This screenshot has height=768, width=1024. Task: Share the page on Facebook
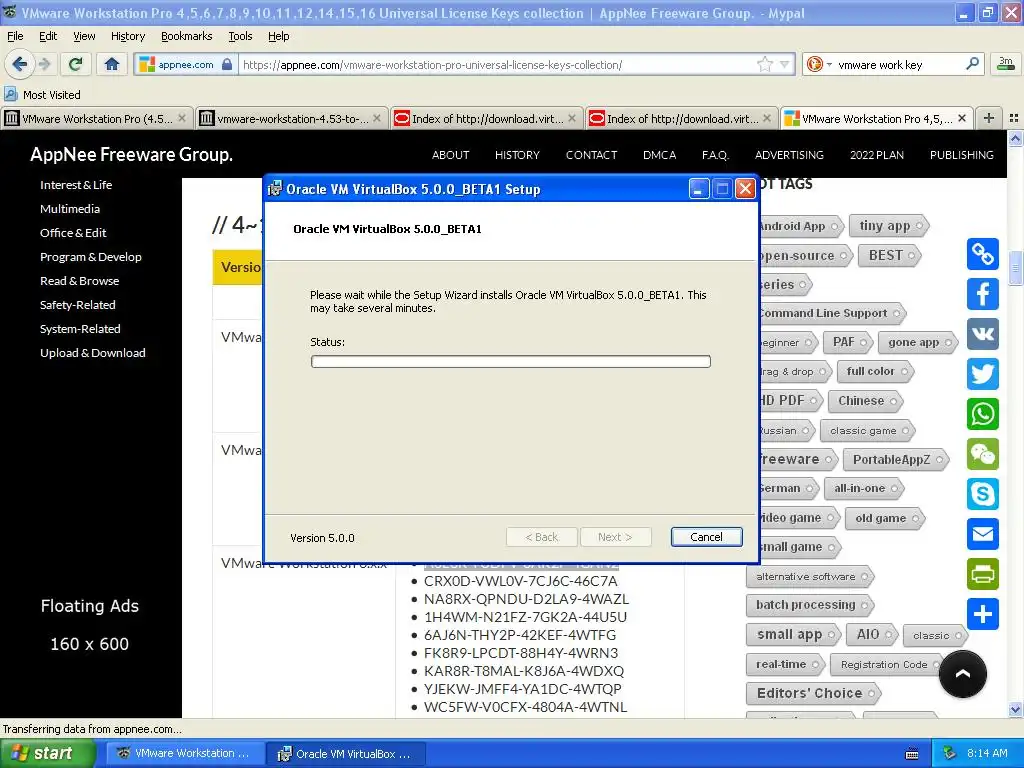pyautogui.click(x=983, y=294)
